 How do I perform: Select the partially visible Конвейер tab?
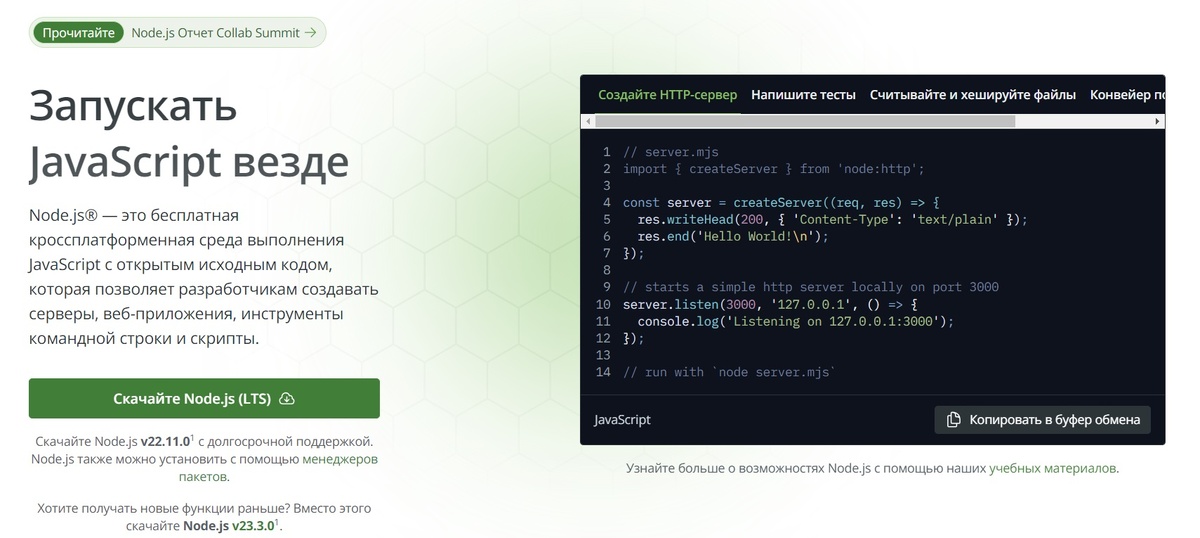[x=1127, y=95]
